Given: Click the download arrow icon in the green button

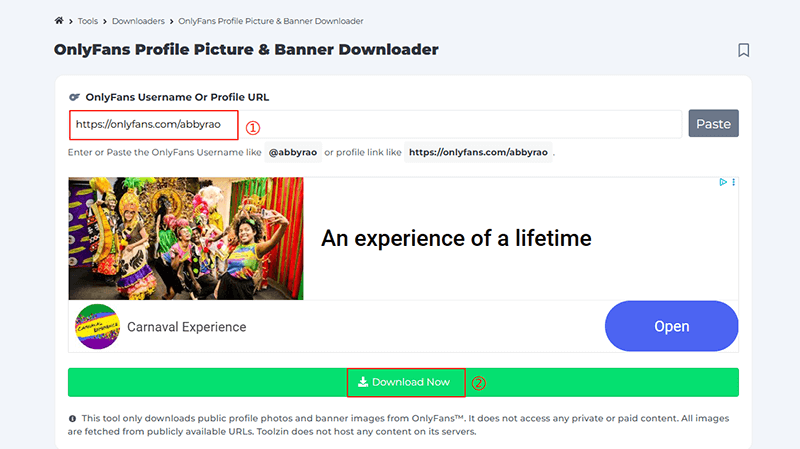Looking at the screenshot, I should pyautogui.click(x=363, y=382).
